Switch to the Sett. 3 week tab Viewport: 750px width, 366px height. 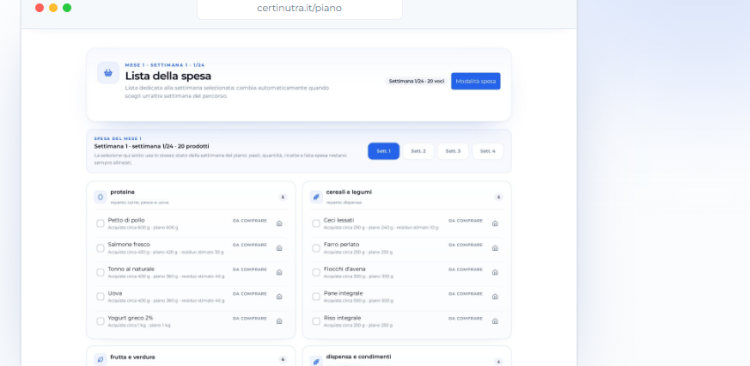click(x=453, y=151)
